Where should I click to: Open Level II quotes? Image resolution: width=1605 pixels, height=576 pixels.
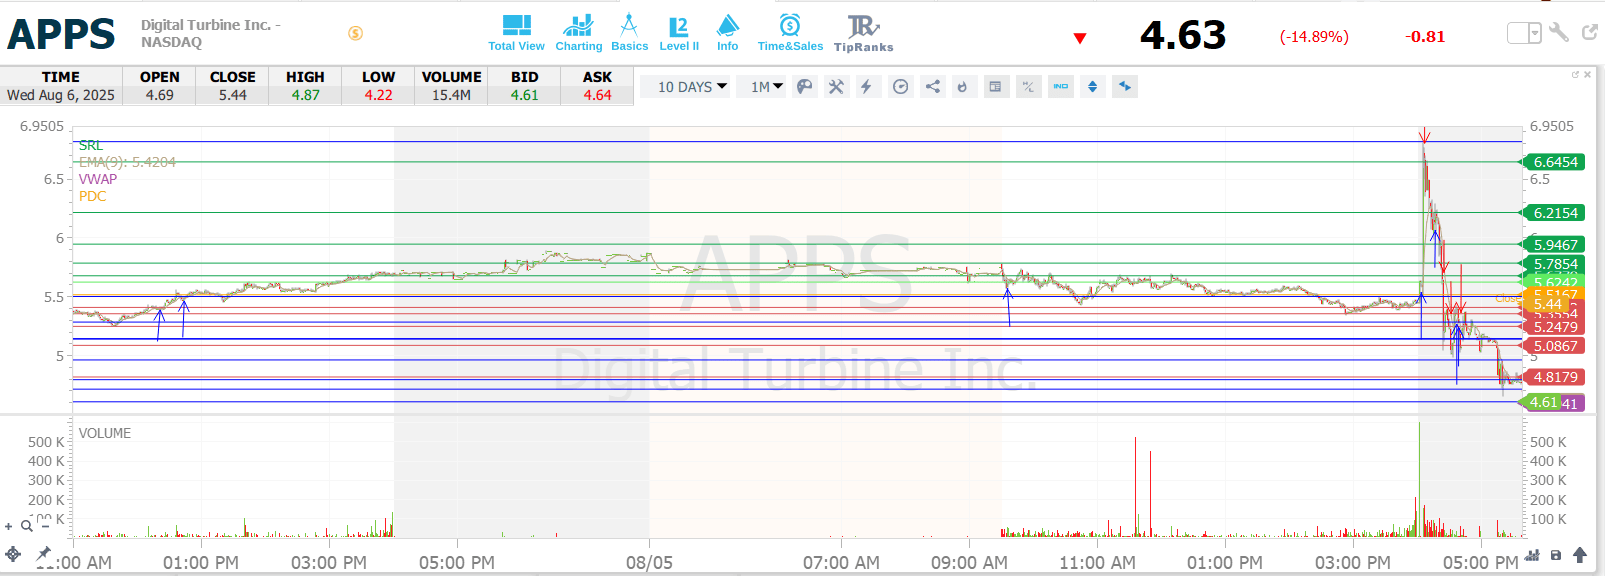coord(679,32)
